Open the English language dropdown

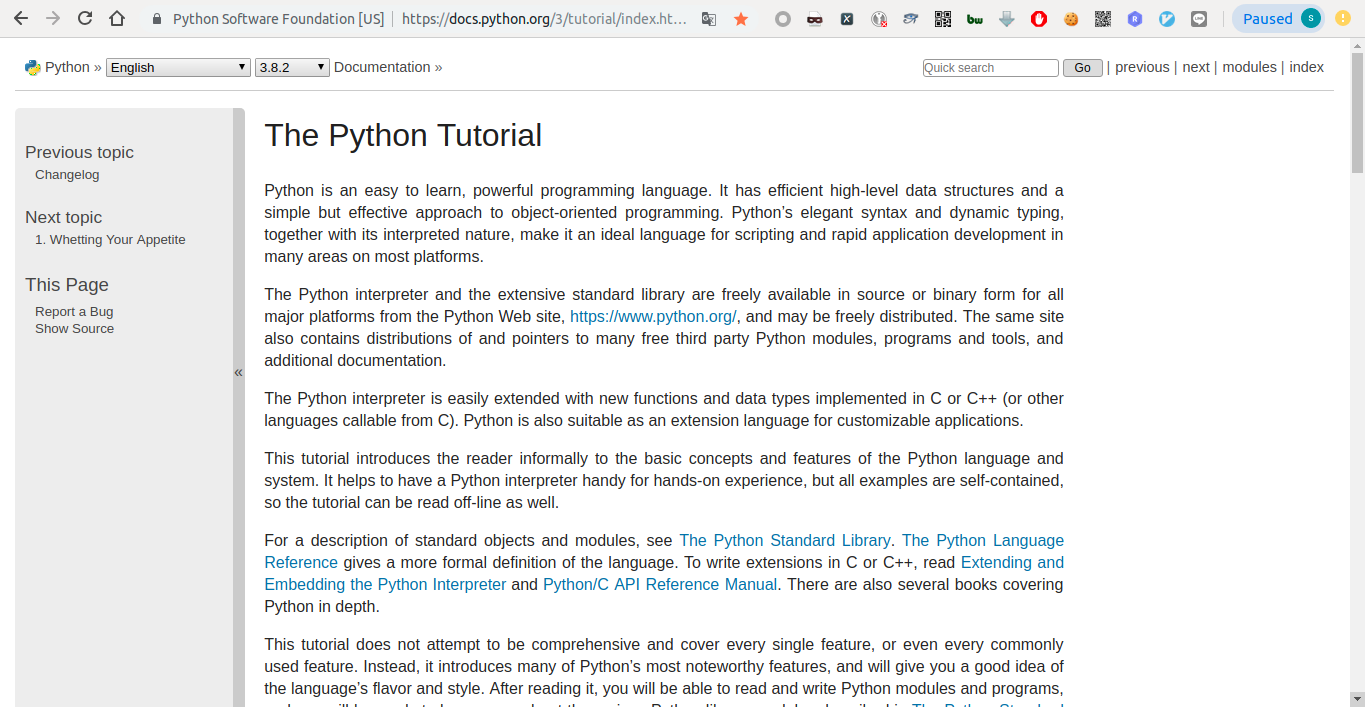click(x=177, y=67)
